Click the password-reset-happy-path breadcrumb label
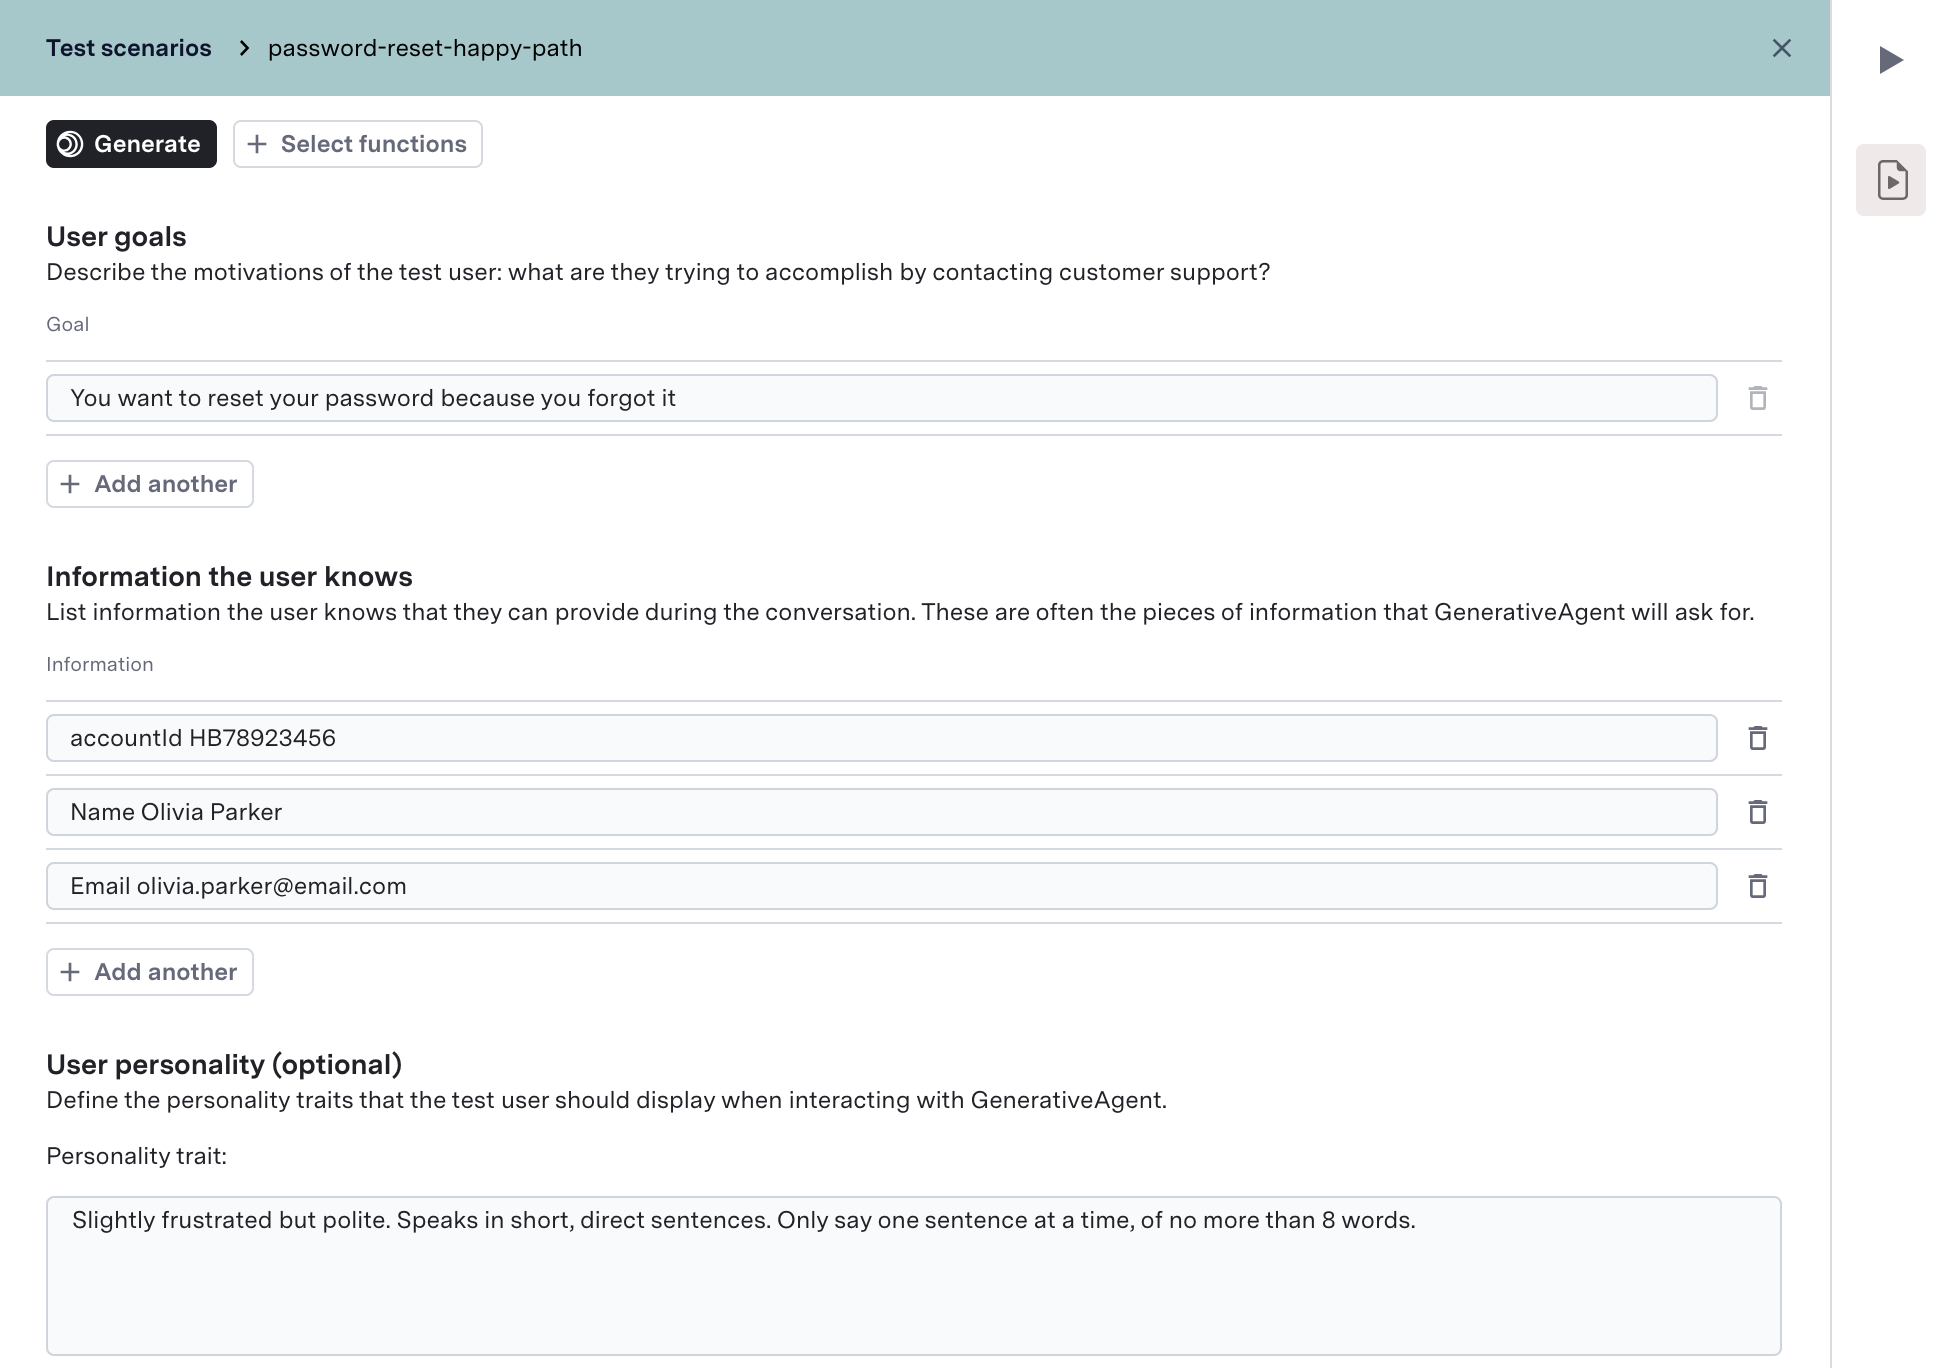 (x=424, y=47)
